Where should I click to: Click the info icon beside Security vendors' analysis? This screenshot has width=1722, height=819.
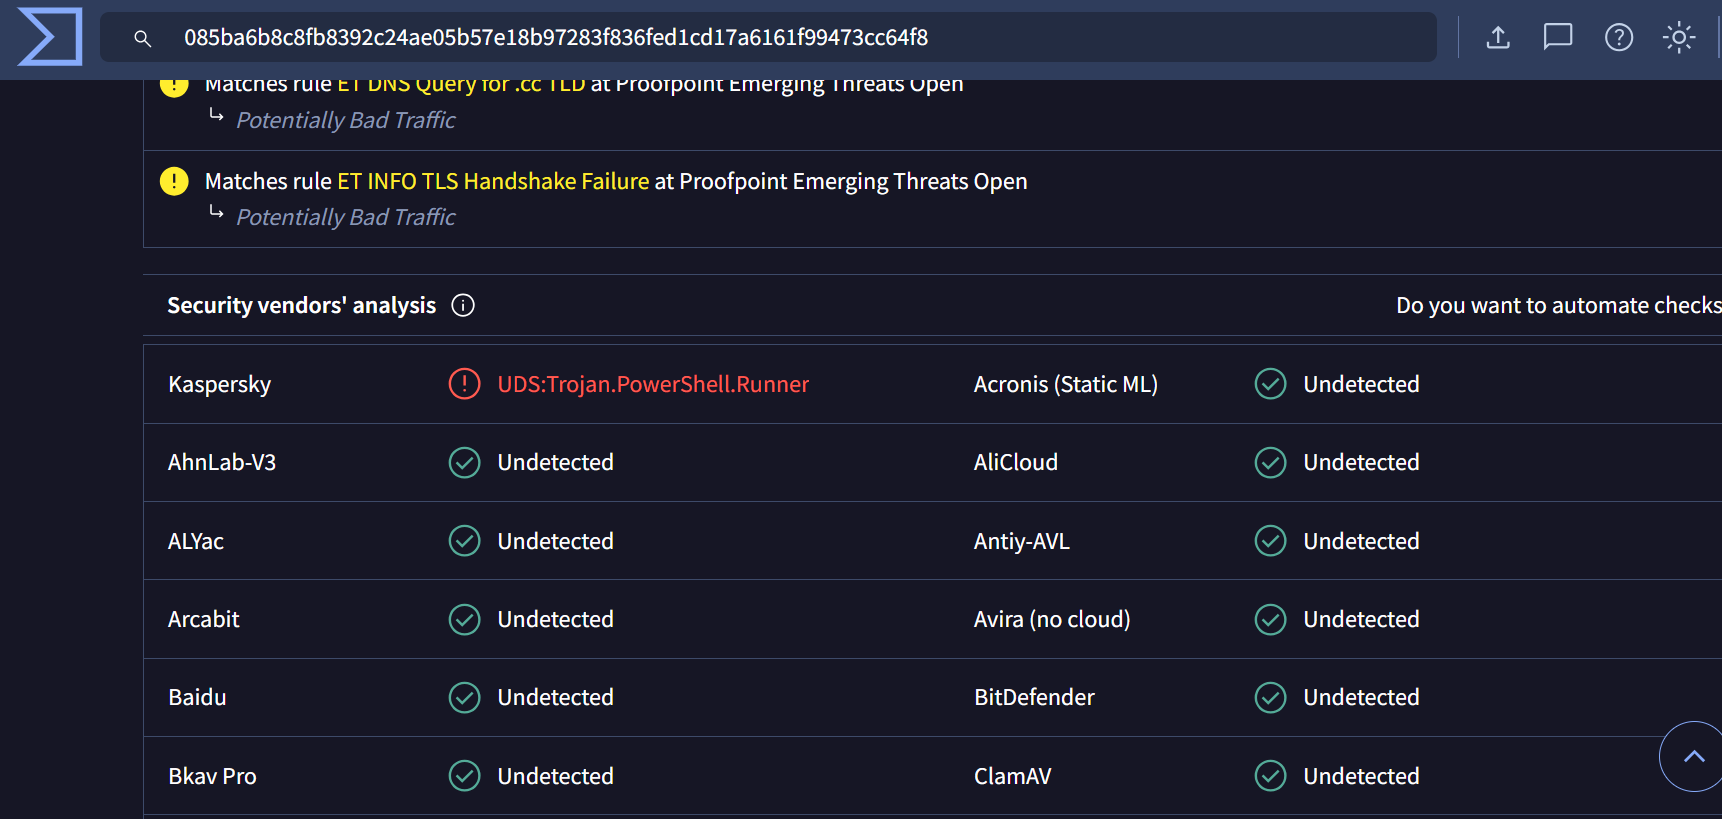point(463,305)
